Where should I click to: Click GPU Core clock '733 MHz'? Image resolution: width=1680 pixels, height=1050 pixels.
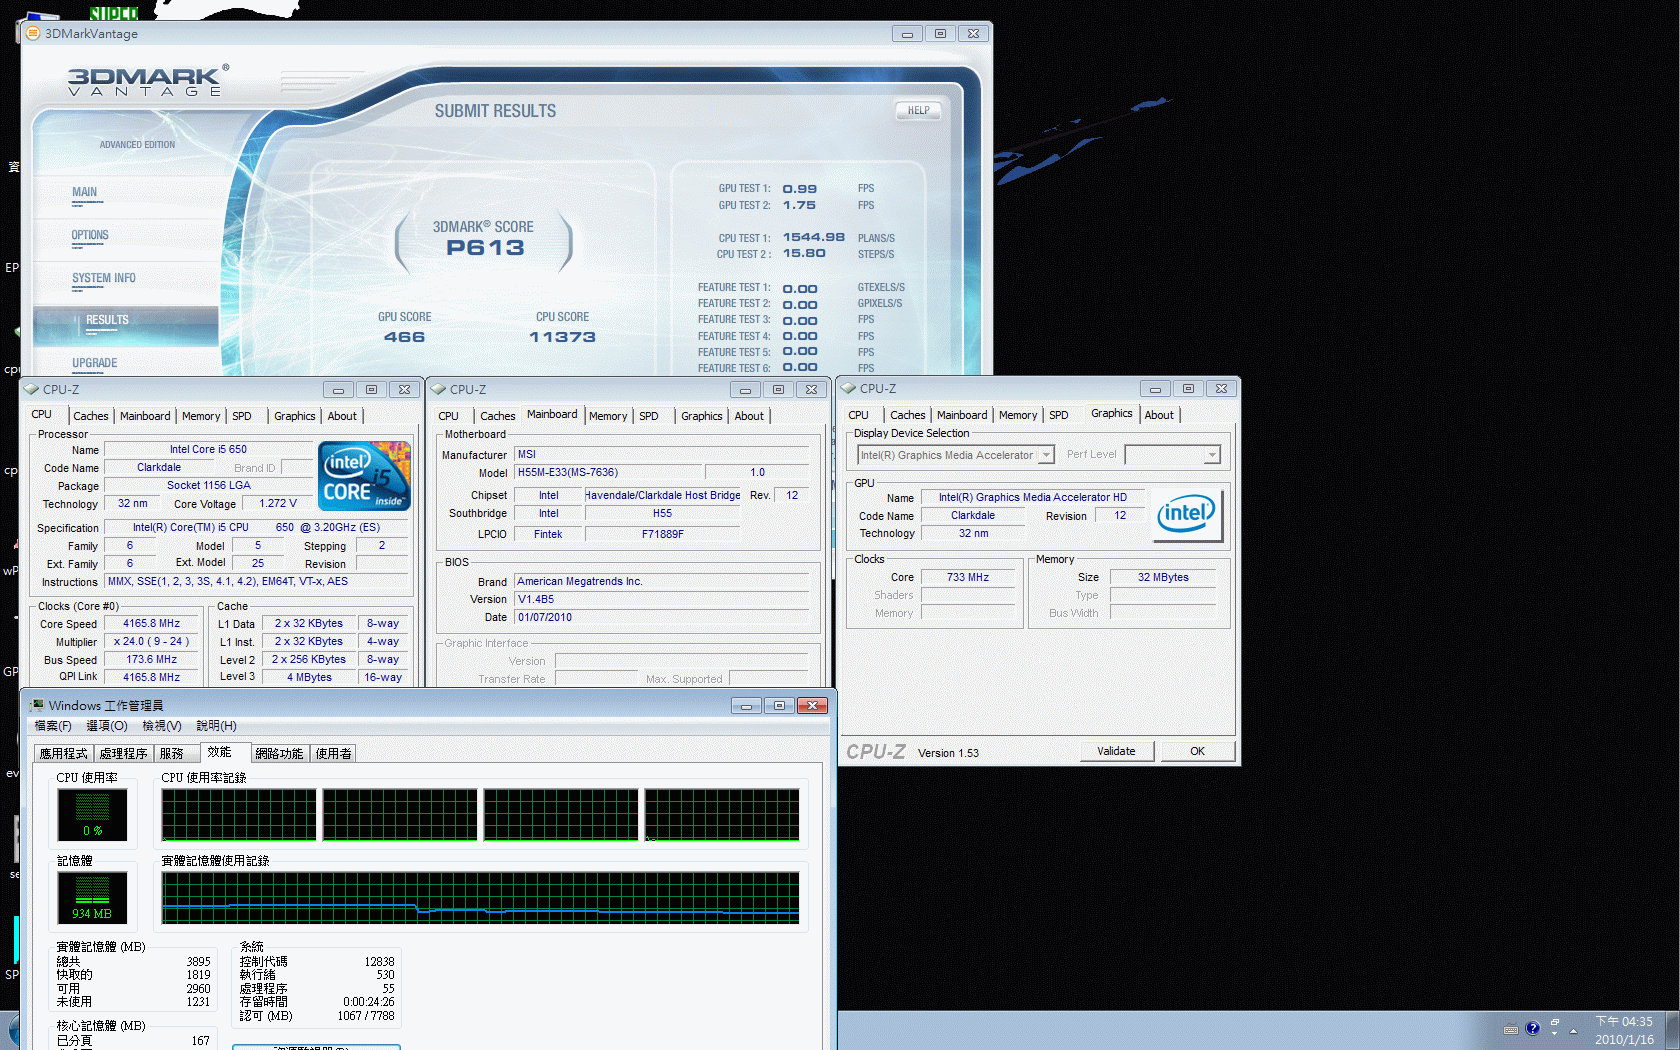[x=967, y=577]
